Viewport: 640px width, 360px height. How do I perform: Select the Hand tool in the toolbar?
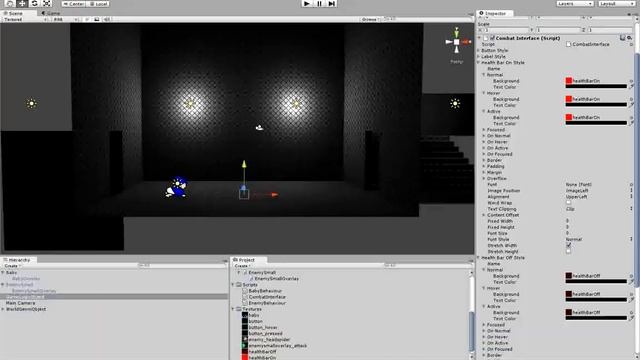point(10,3)
